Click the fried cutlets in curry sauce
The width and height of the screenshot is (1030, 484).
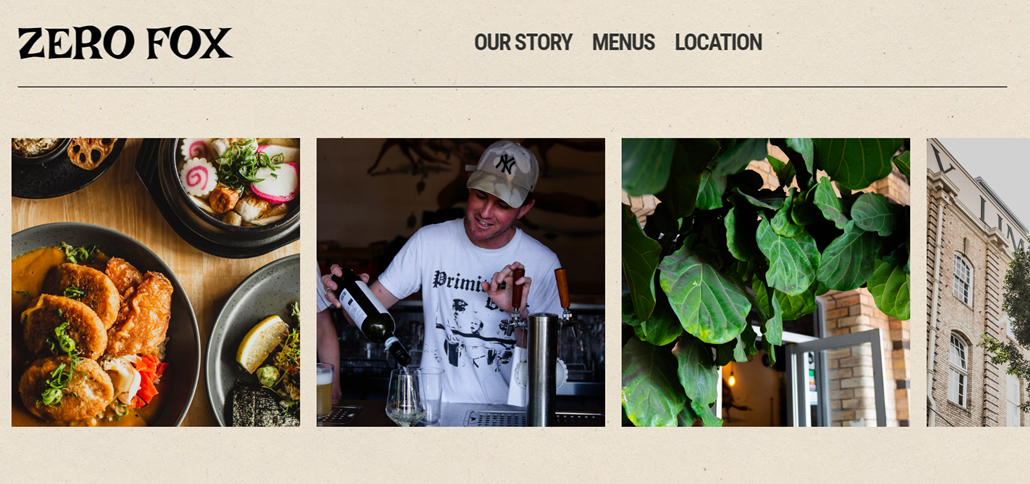(91, 335)
